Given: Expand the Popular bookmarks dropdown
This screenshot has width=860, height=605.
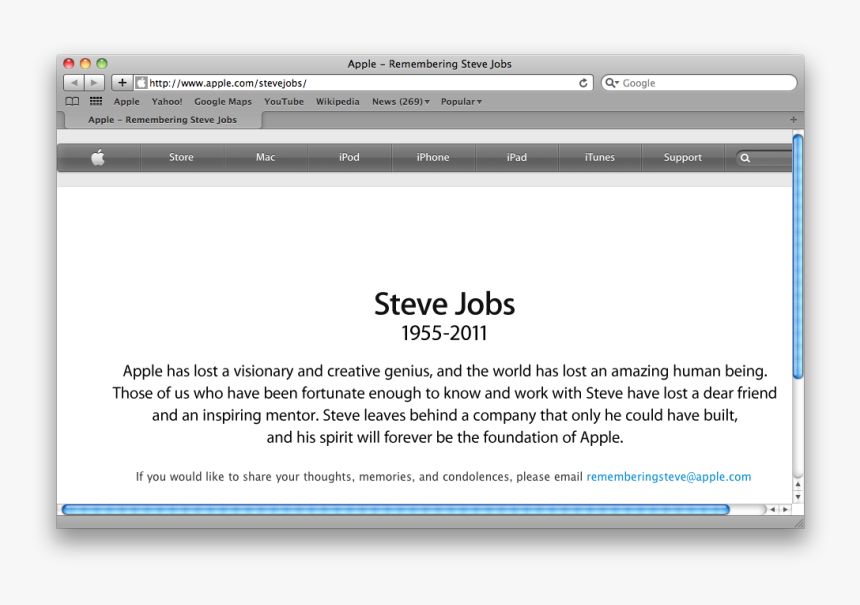Looking at the screenshot, I should click(x=461, y=101).
